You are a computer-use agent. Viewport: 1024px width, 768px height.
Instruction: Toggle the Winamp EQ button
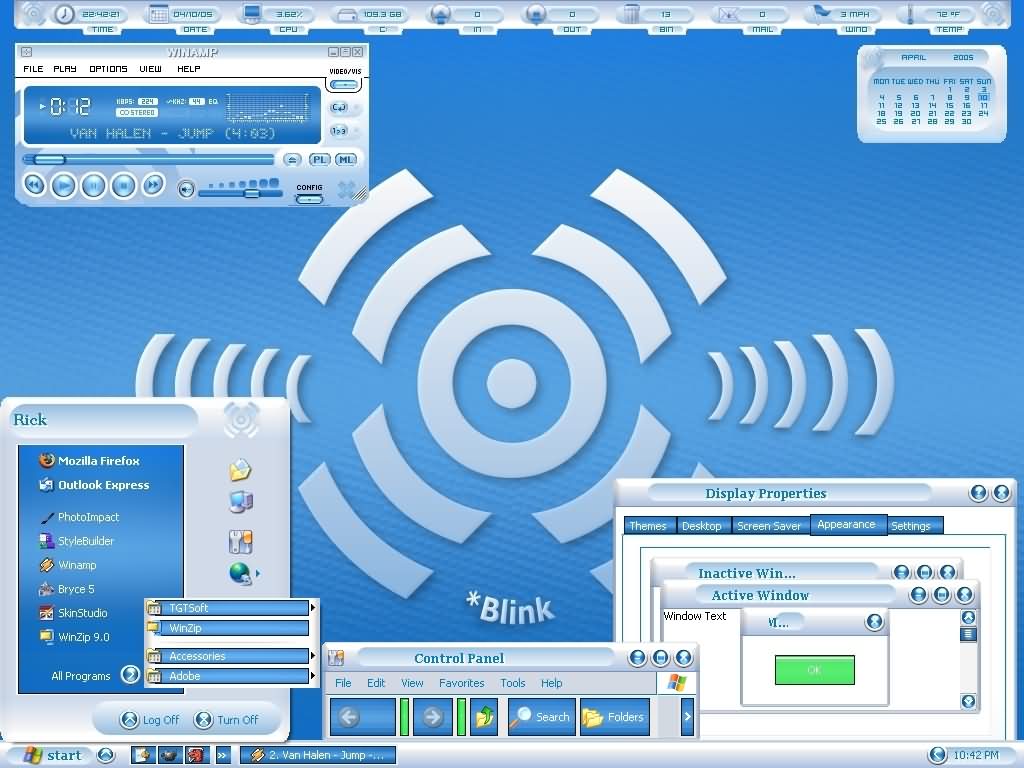pyautogui.click(x=213, y=101)
